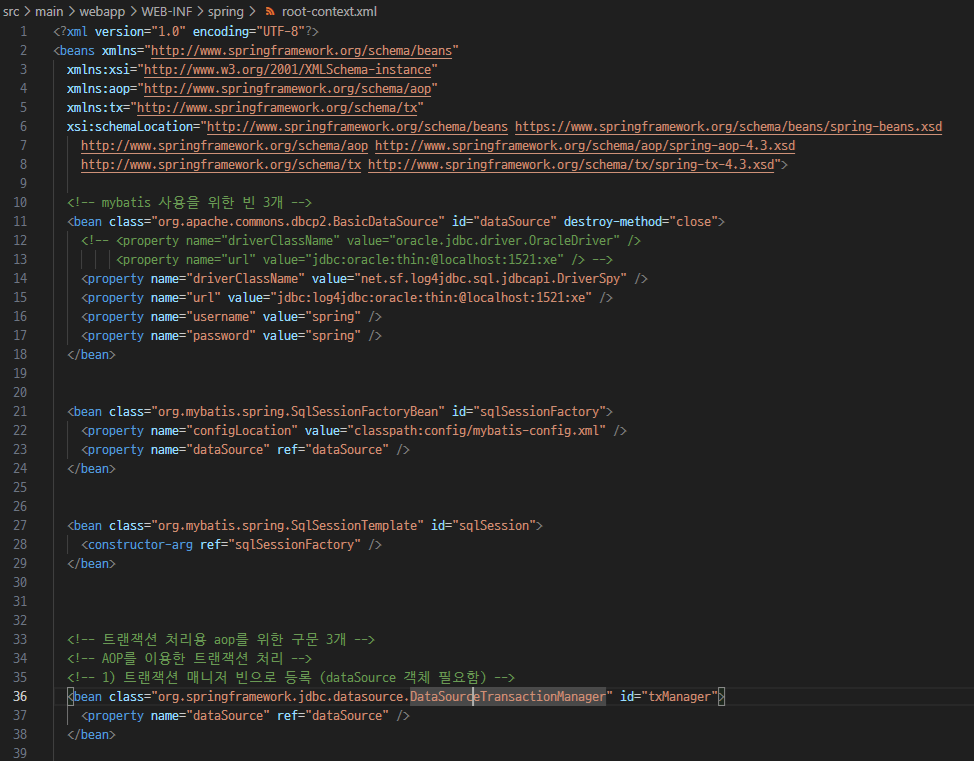974x761 pixels.
Task: Open the 'webapp' breadcrumb segment
Action: 102,11
